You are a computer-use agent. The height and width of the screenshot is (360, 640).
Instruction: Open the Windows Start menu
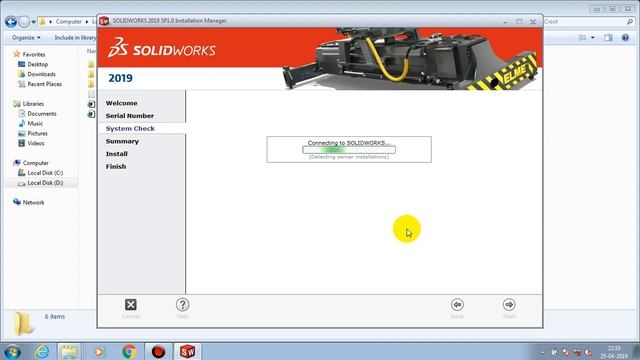tap(12, 351)
